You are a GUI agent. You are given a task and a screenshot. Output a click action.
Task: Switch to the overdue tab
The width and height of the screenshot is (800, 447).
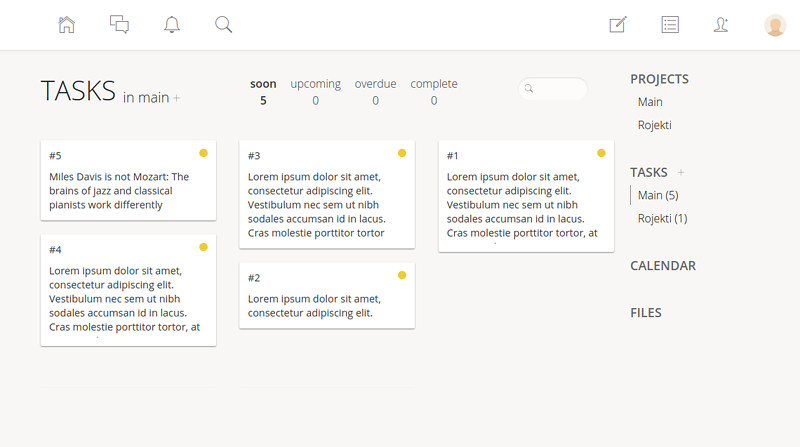tap(375, 84)
